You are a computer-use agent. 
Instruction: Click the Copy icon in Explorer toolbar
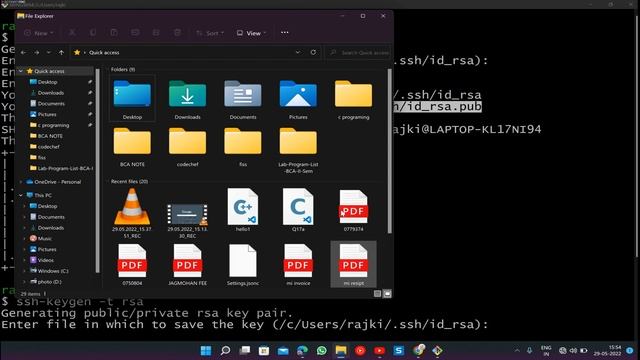[x=93, y=33]
